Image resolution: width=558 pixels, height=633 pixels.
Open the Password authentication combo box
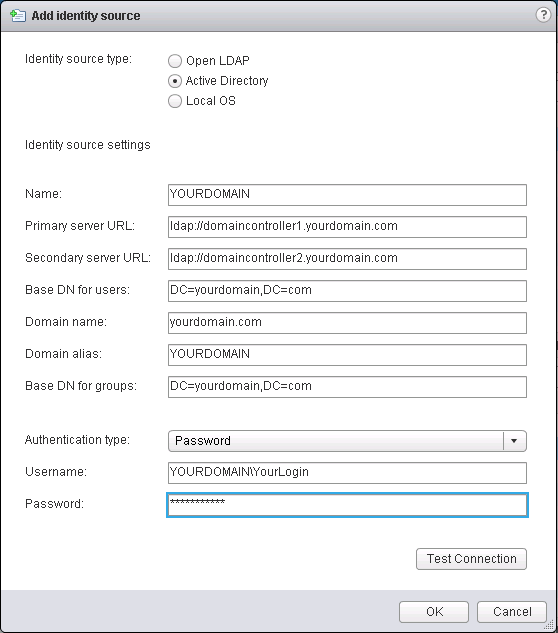(347, 441)
